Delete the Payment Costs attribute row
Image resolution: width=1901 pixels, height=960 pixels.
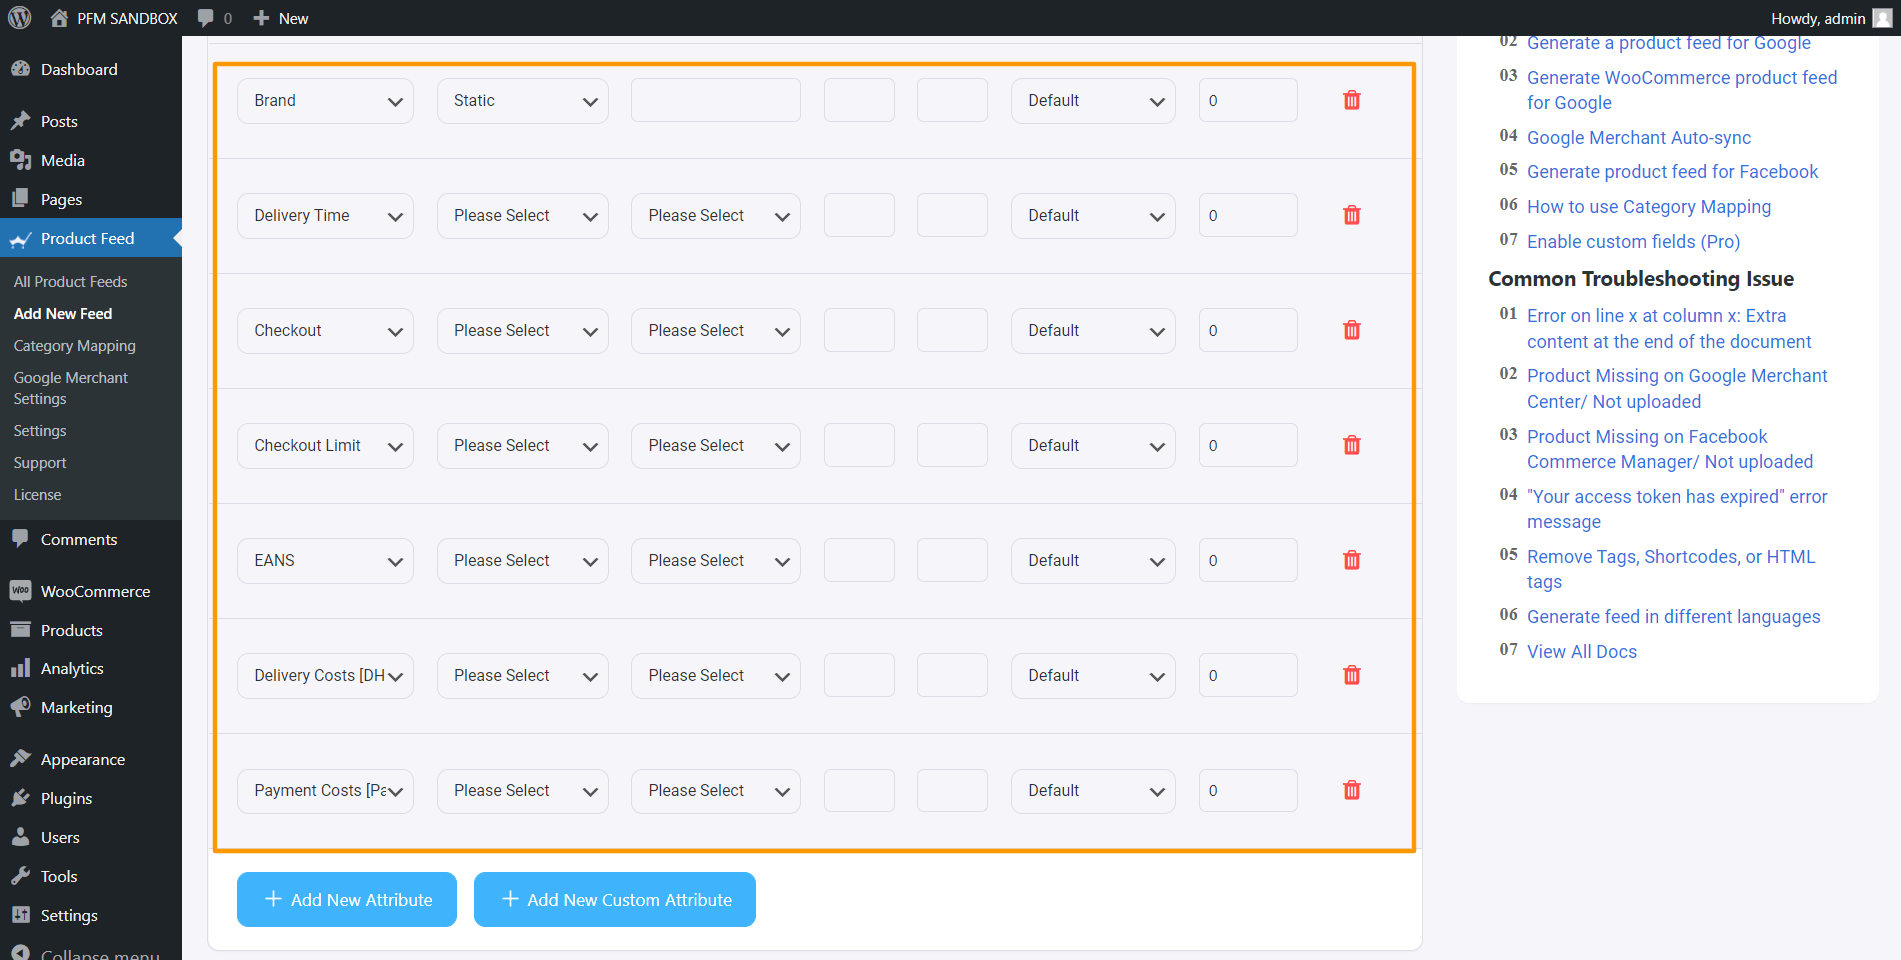click(x=1351, y=790)
